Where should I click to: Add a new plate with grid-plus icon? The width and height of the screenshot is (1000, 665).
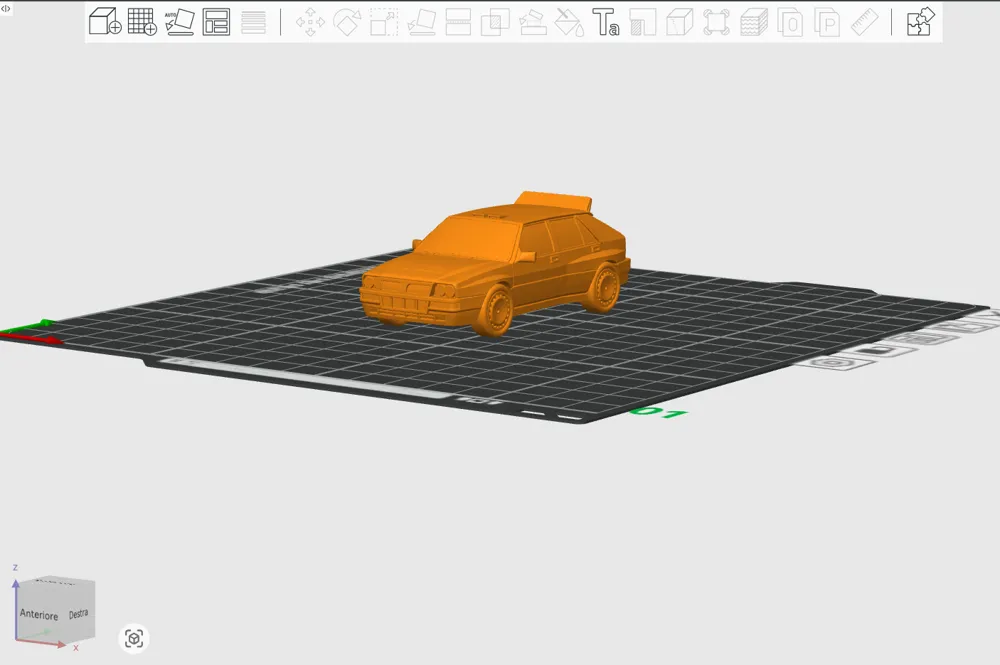(142, 22)
